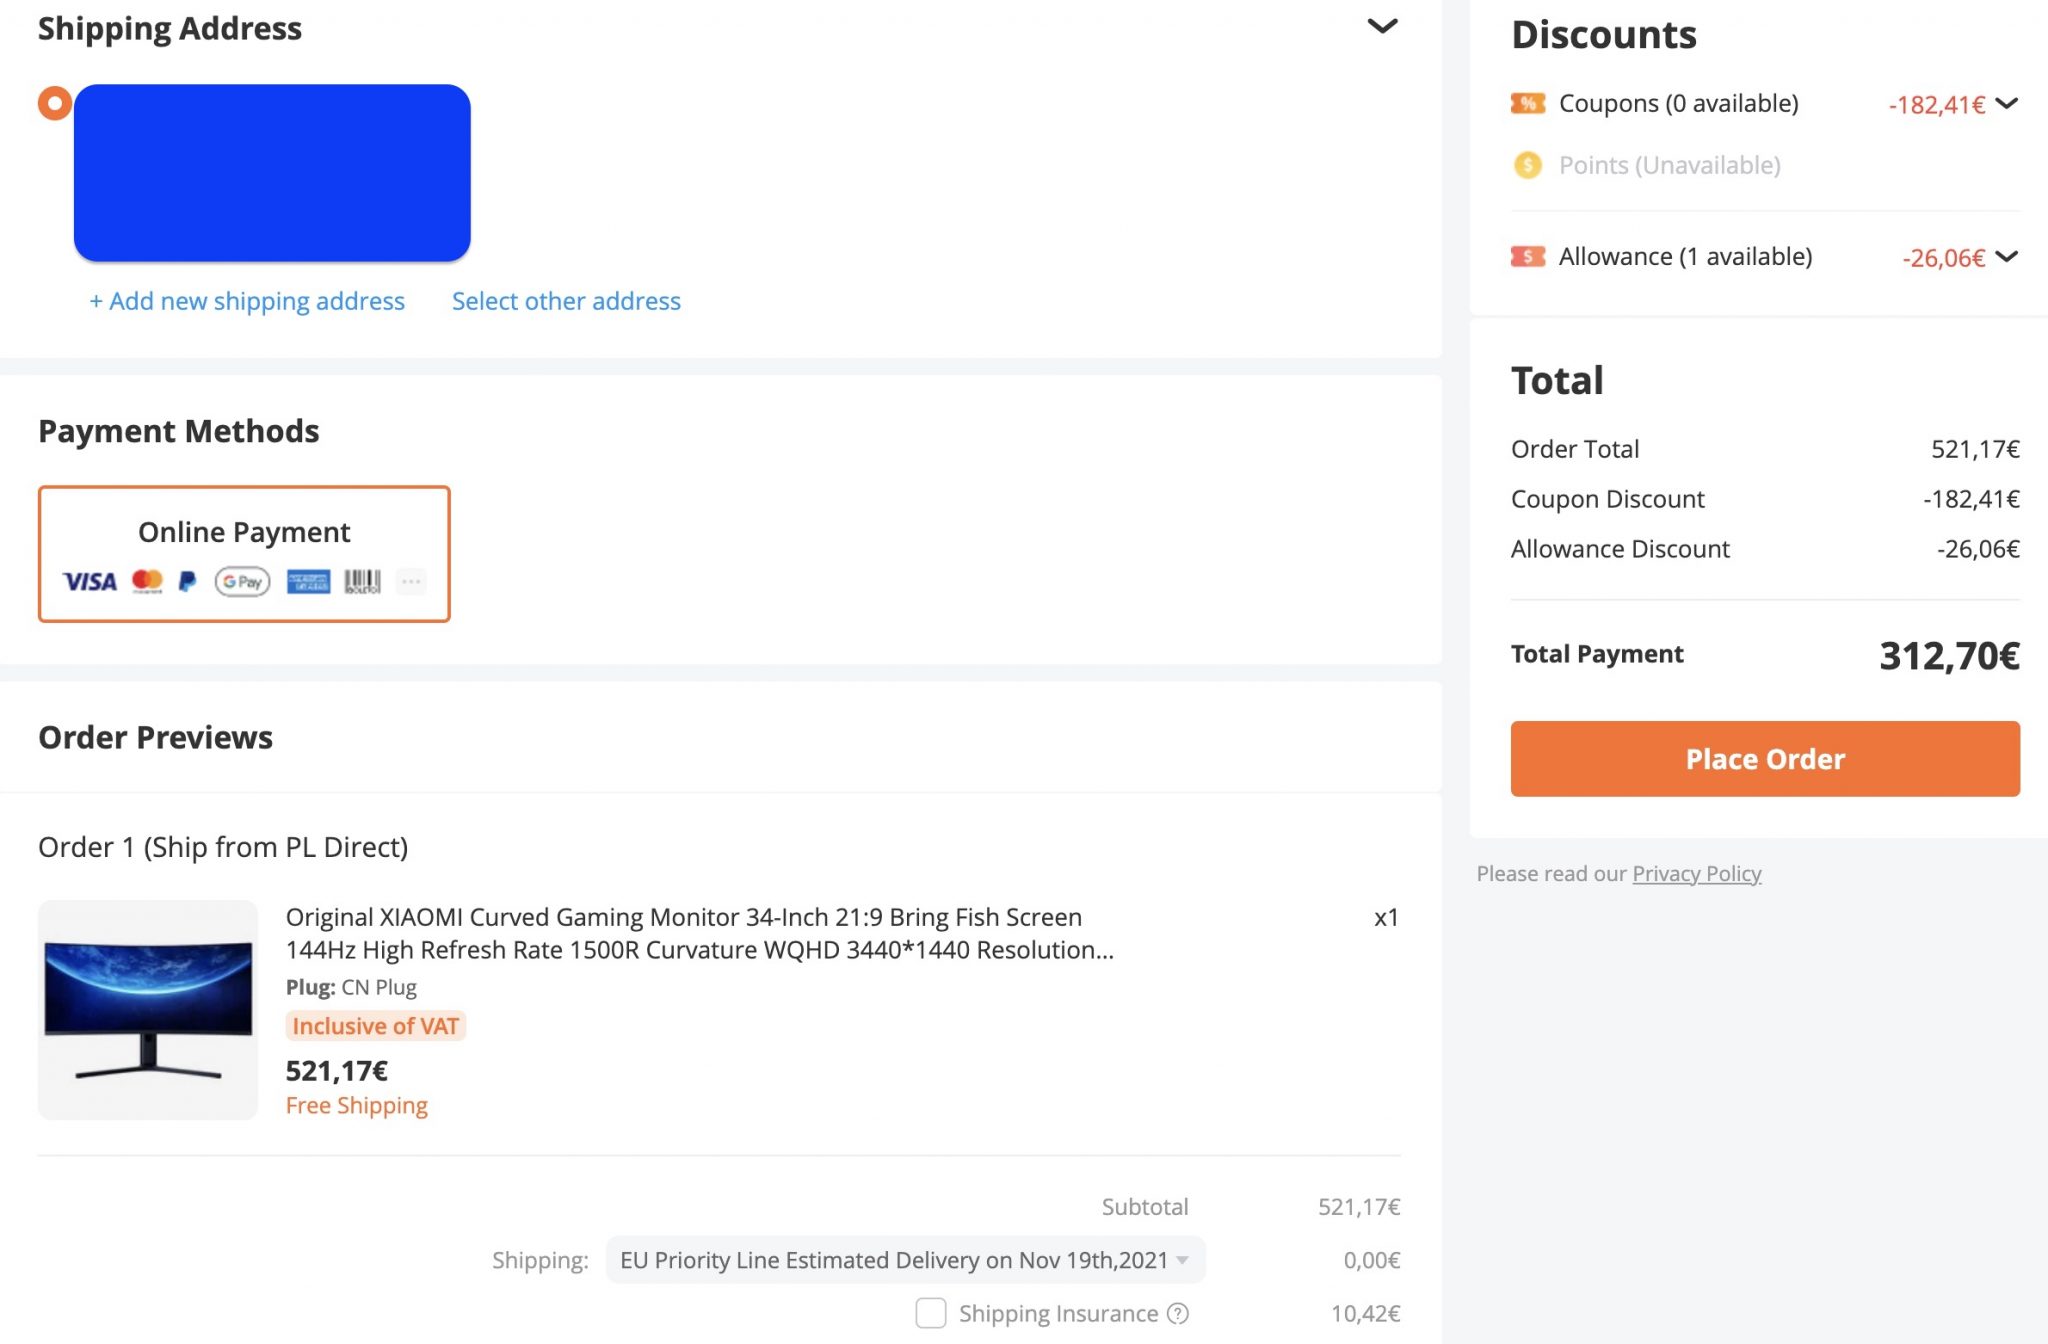Click Add new shipping address link
The height and width of the screenshot is (1344, 2048).
coord(247,301)
